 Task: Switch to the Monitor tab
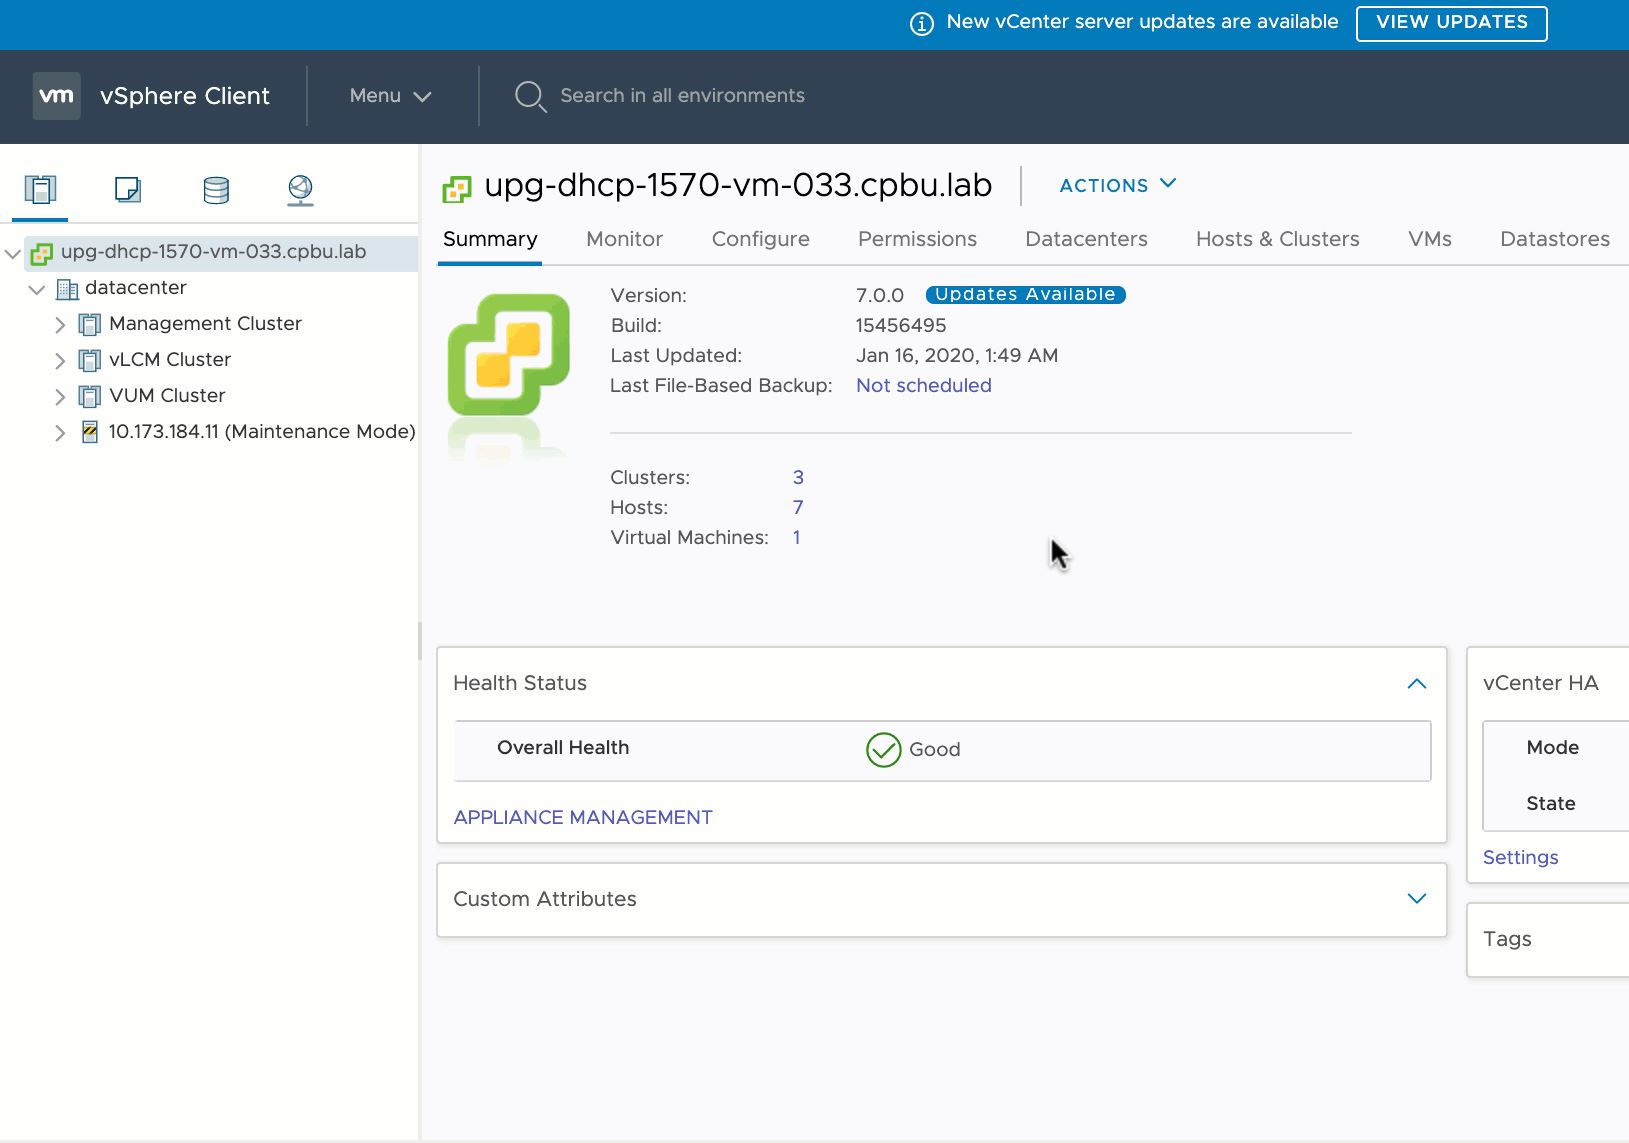pos(624,239)
